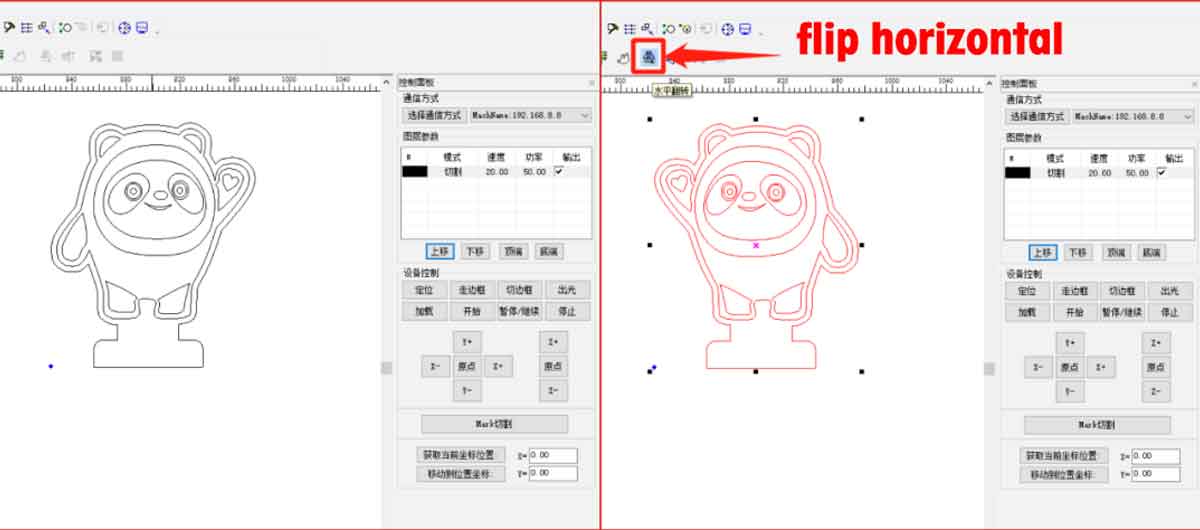Click 原点 between X- and X+, left window
This screenshot has width=1200, height=530.
467,367
